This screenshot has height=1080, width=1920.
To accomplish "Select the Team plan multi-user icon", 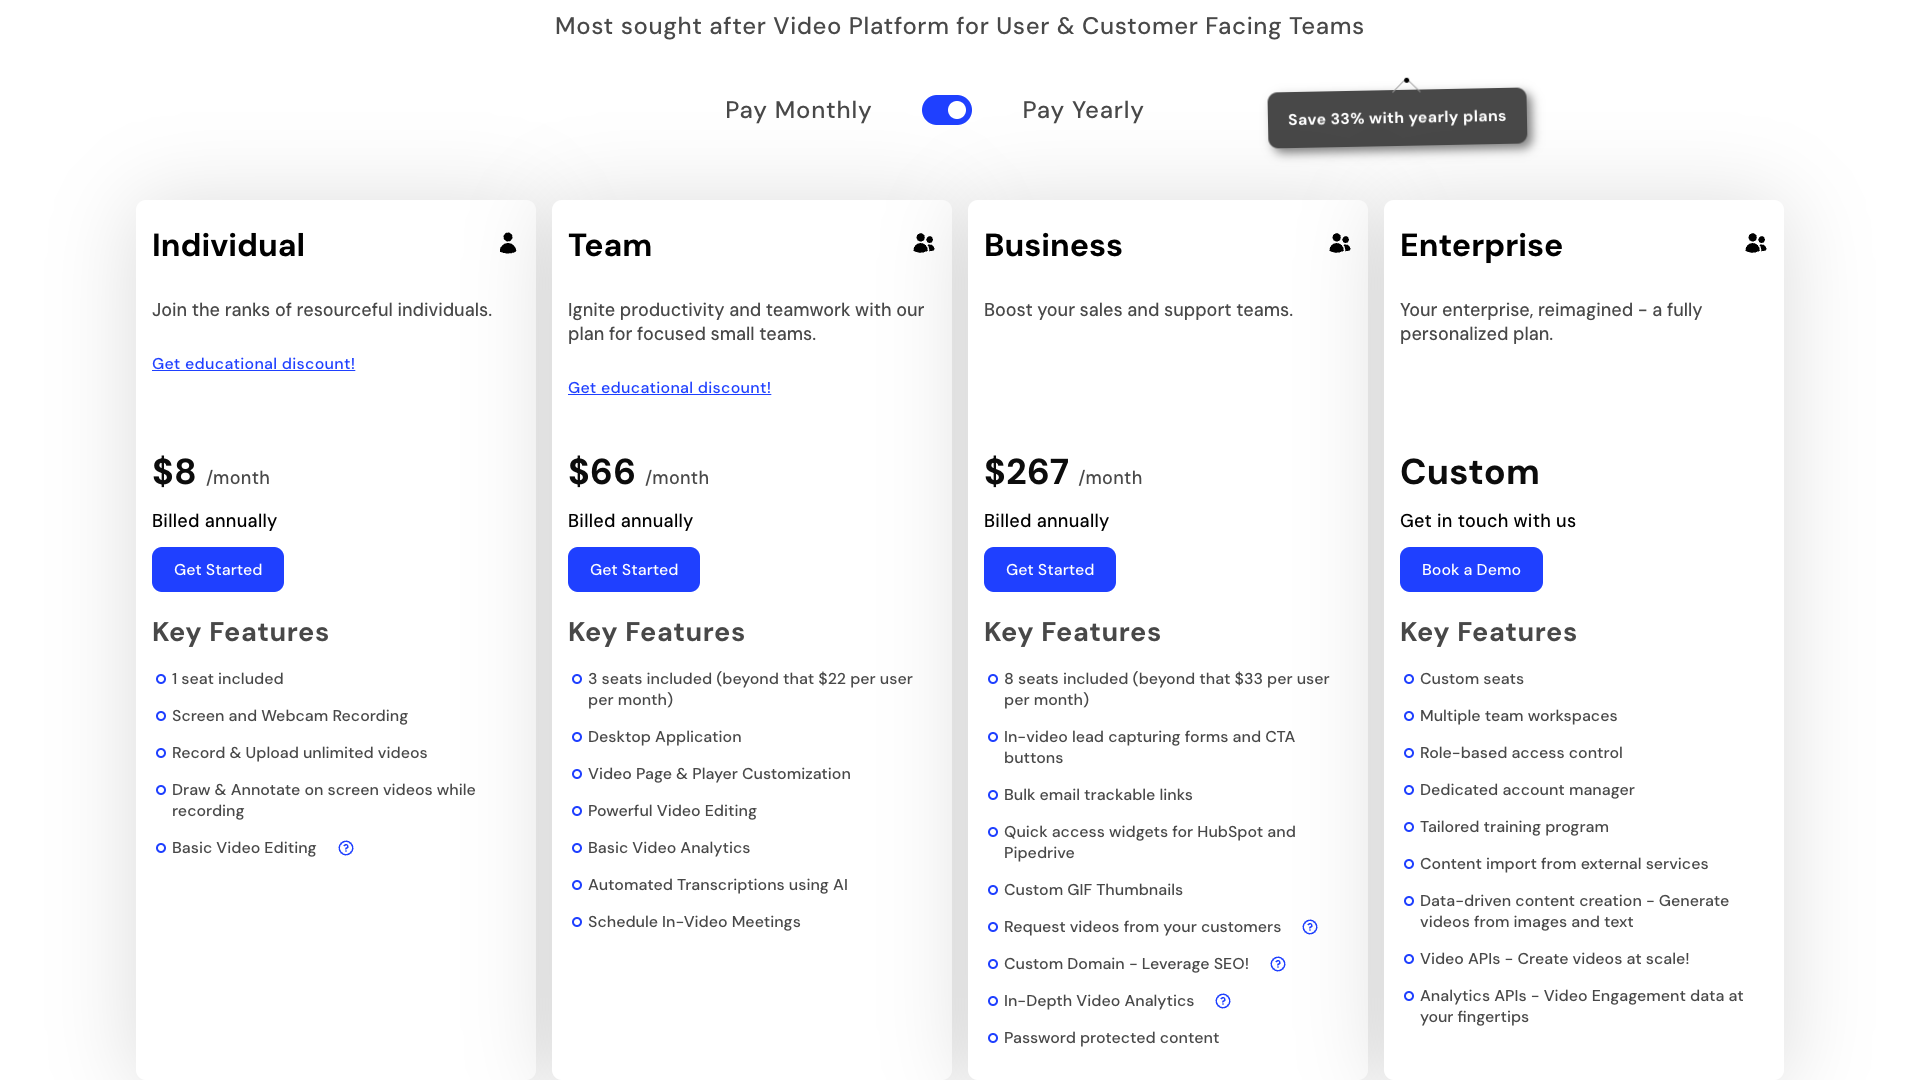I will pyautogui.click(x=924, y=243).
